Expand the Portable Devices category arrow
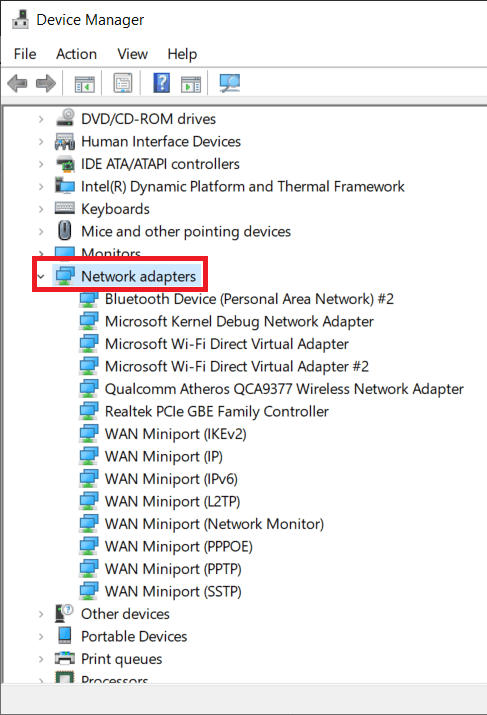This screenshot has height=715, width=487. 41,637
